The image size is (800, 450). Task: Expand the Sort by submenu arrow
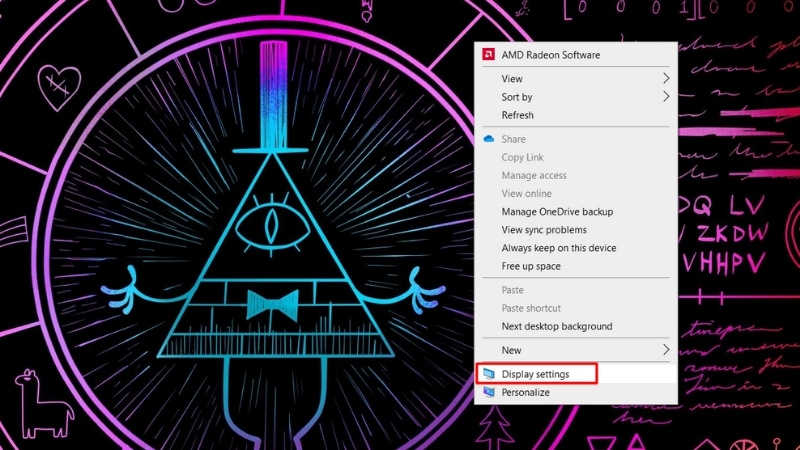666,96
